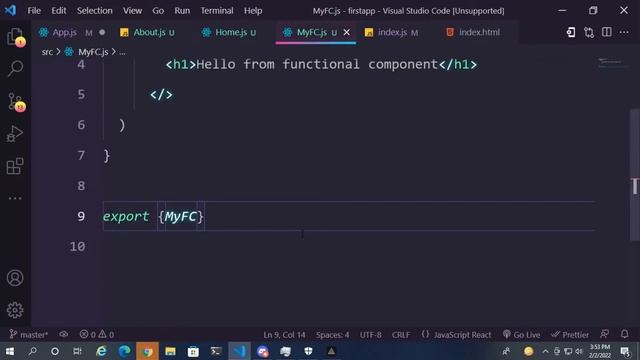Screen dimensions: 640x360
Task: Click the MyFC identifier on line 9
Action: (180, 216)
